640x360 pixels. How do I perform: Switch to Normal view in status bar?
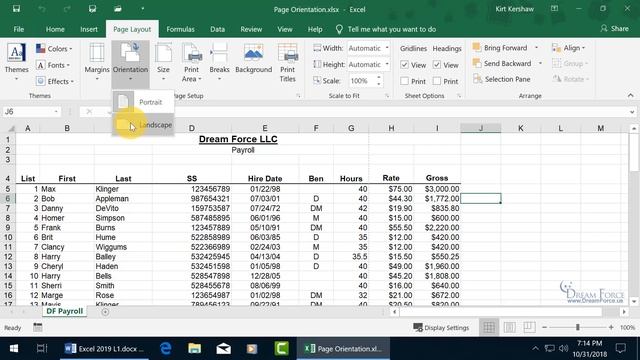489,327
